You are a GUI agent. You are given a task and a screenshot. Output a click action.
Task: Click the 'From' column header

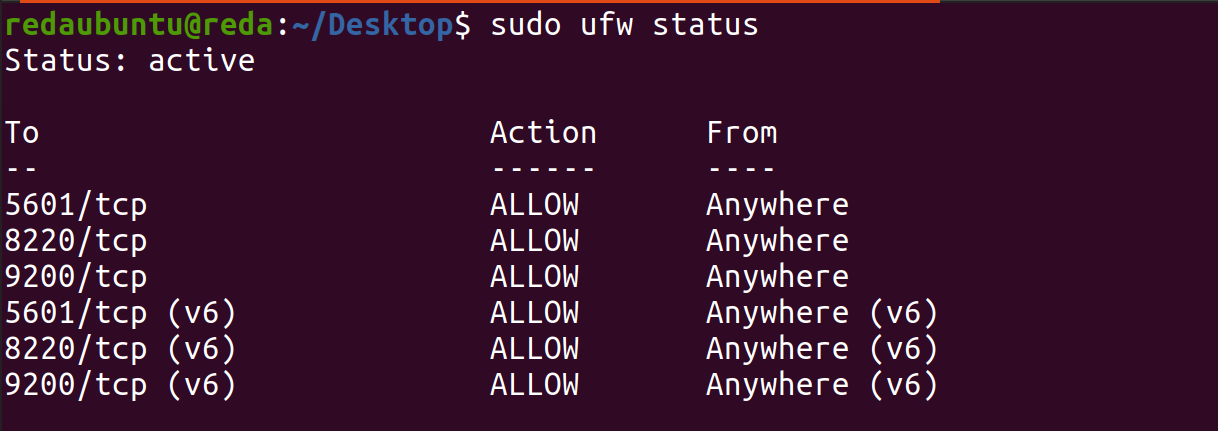tap(742, 133)
